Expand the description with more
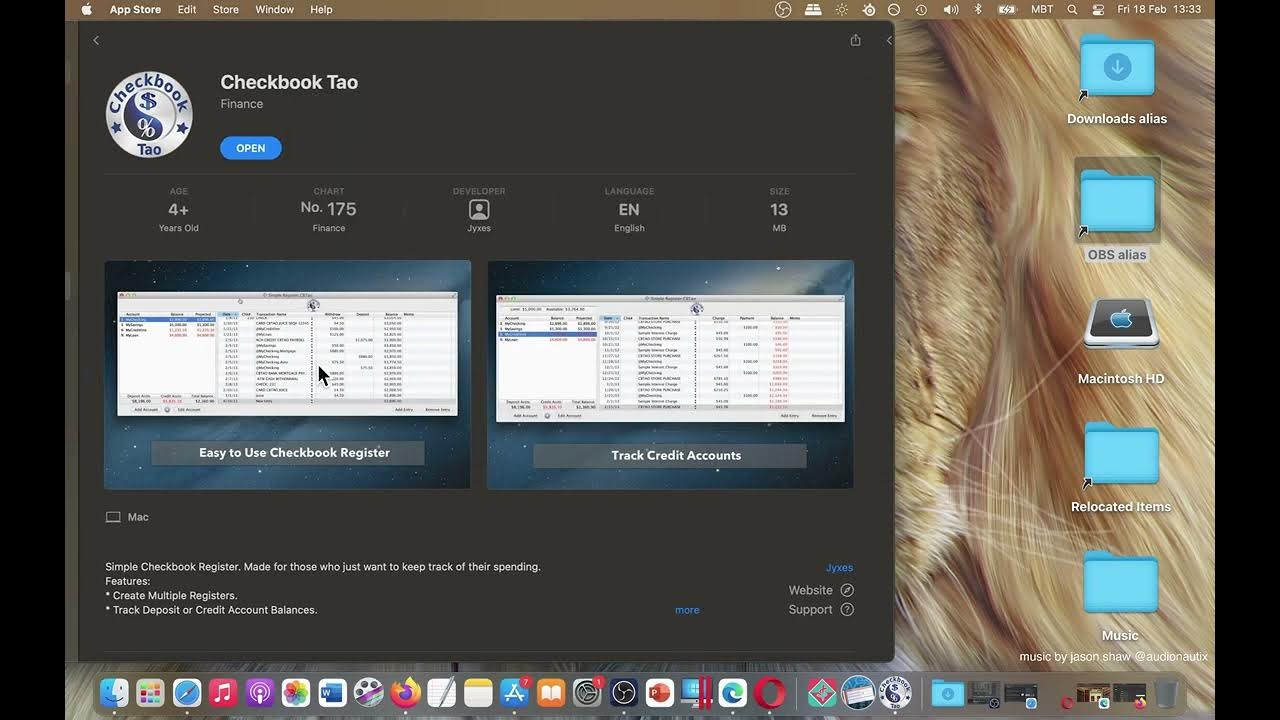The height and width of the screenshot is (720, 1280). coord(687,610)
